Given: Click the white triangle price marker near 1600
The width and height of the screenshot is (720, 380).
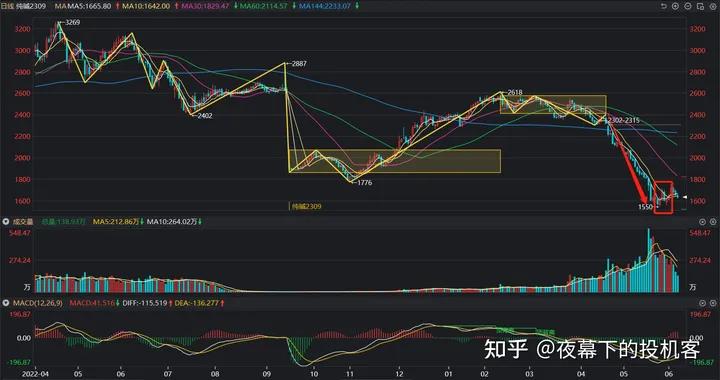Looking at the screenshot, I should click(684, 197).
